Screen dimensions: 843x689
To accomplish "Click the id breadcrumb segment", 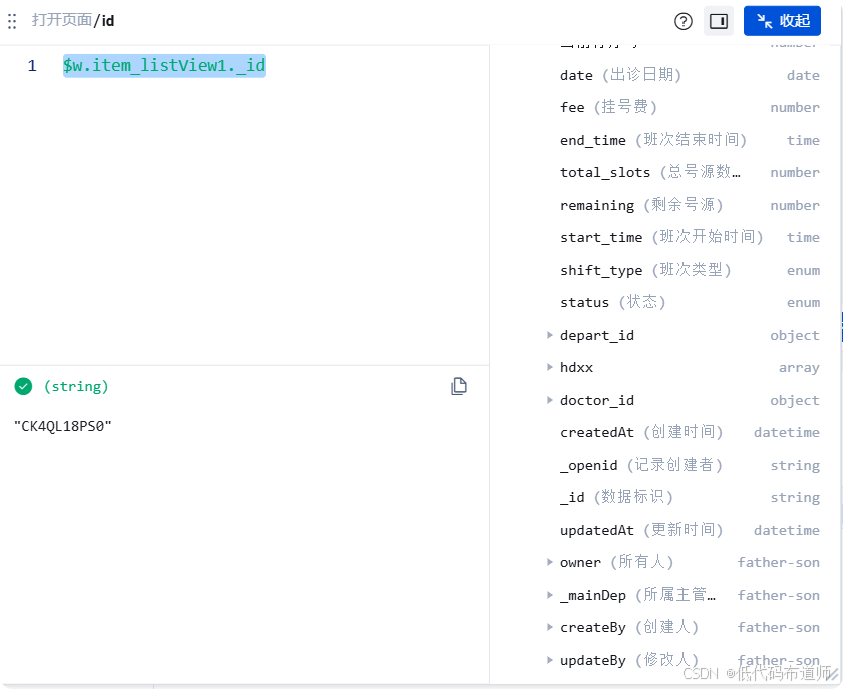I will (x=108, y=20).
